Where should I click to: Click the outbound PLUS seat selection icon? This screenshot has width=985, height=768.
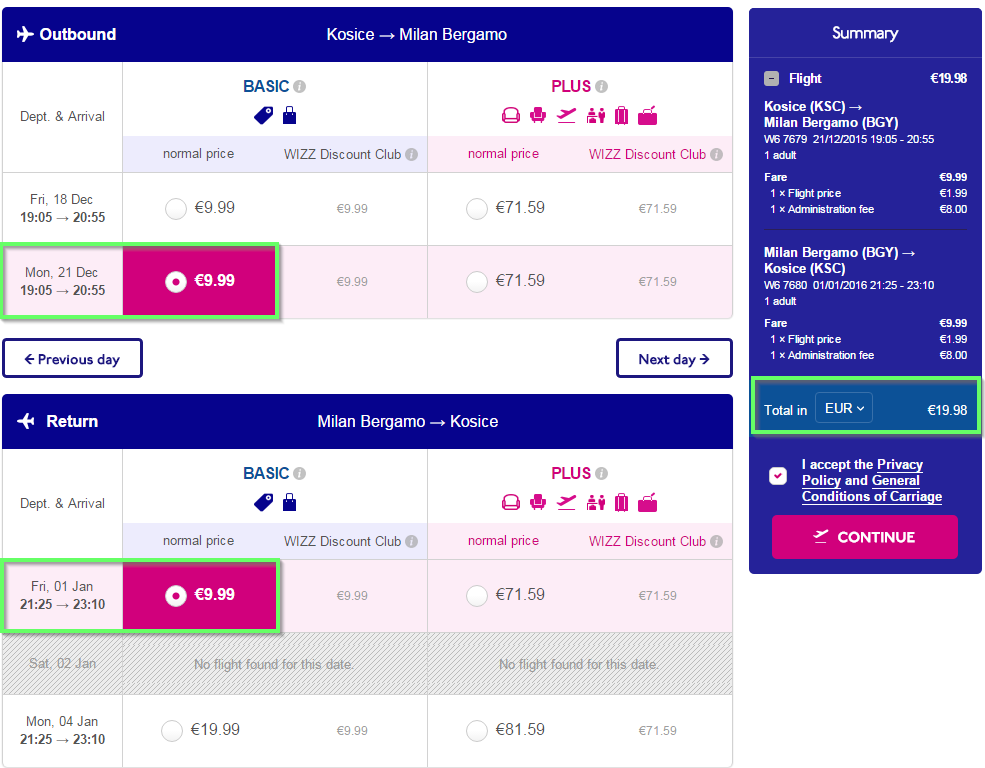click(x=538, y=116)
